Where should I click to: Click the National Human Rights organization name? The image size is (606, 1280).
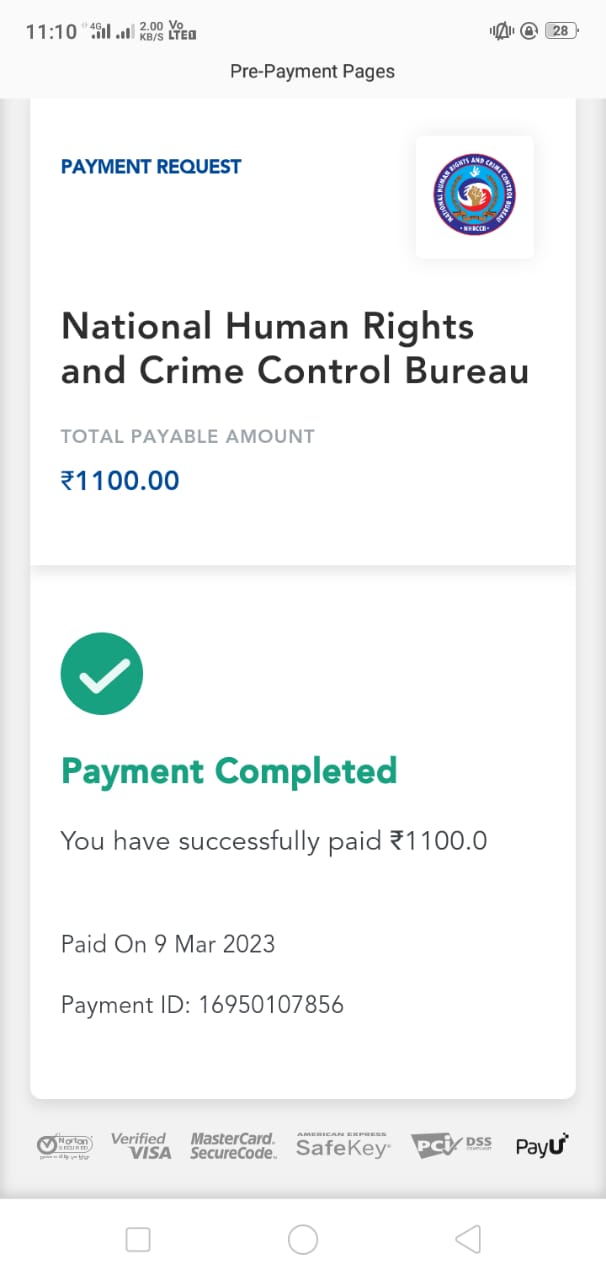pyautogui.click(x=295, y=348)
